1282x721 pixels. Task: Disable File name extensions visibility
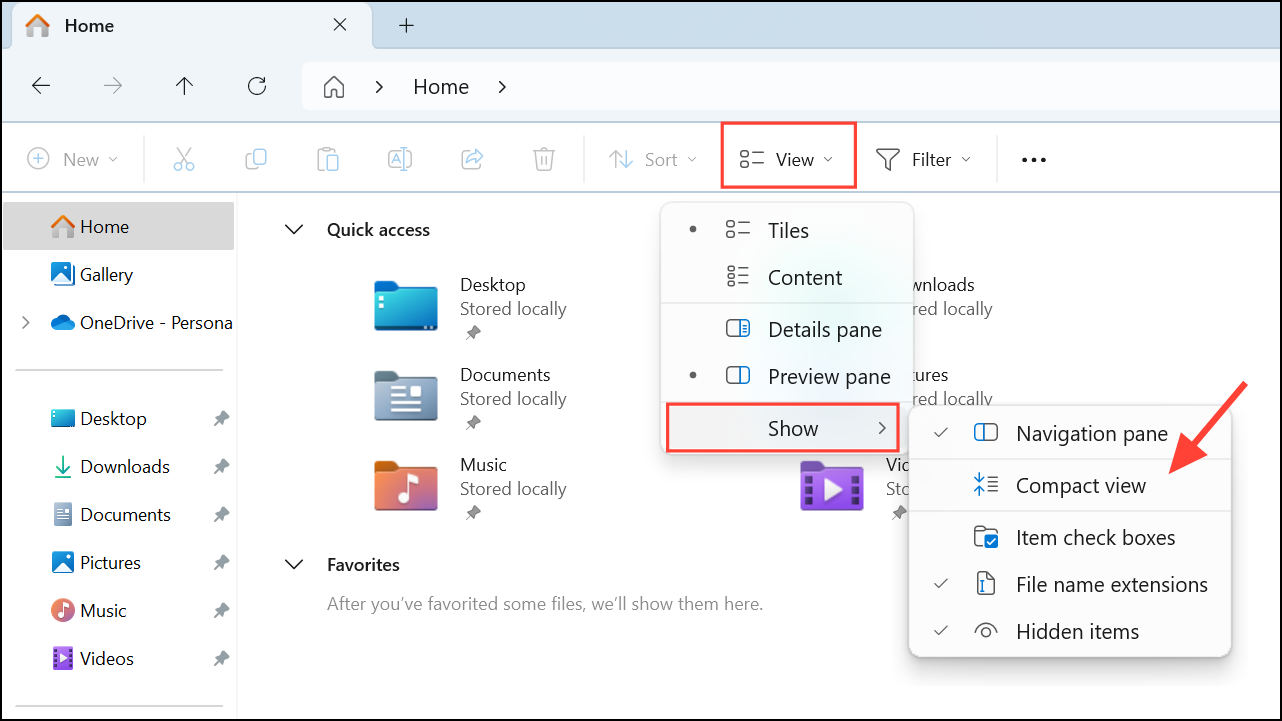(x=1112, y=584)
